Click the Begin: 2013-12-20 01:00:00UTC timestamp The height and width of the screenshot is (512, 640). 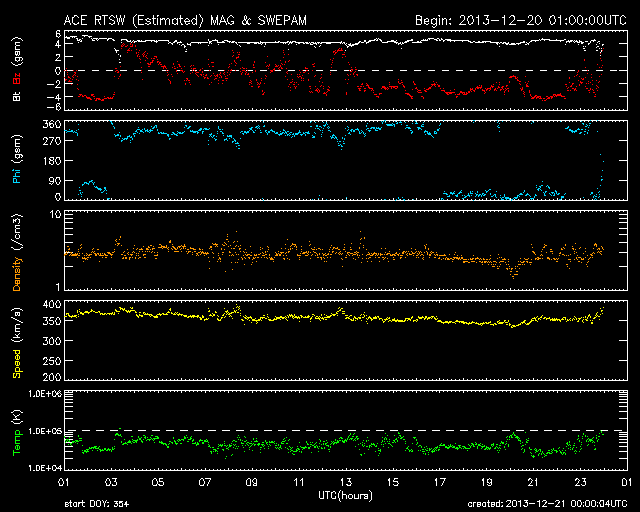(521, 20)
